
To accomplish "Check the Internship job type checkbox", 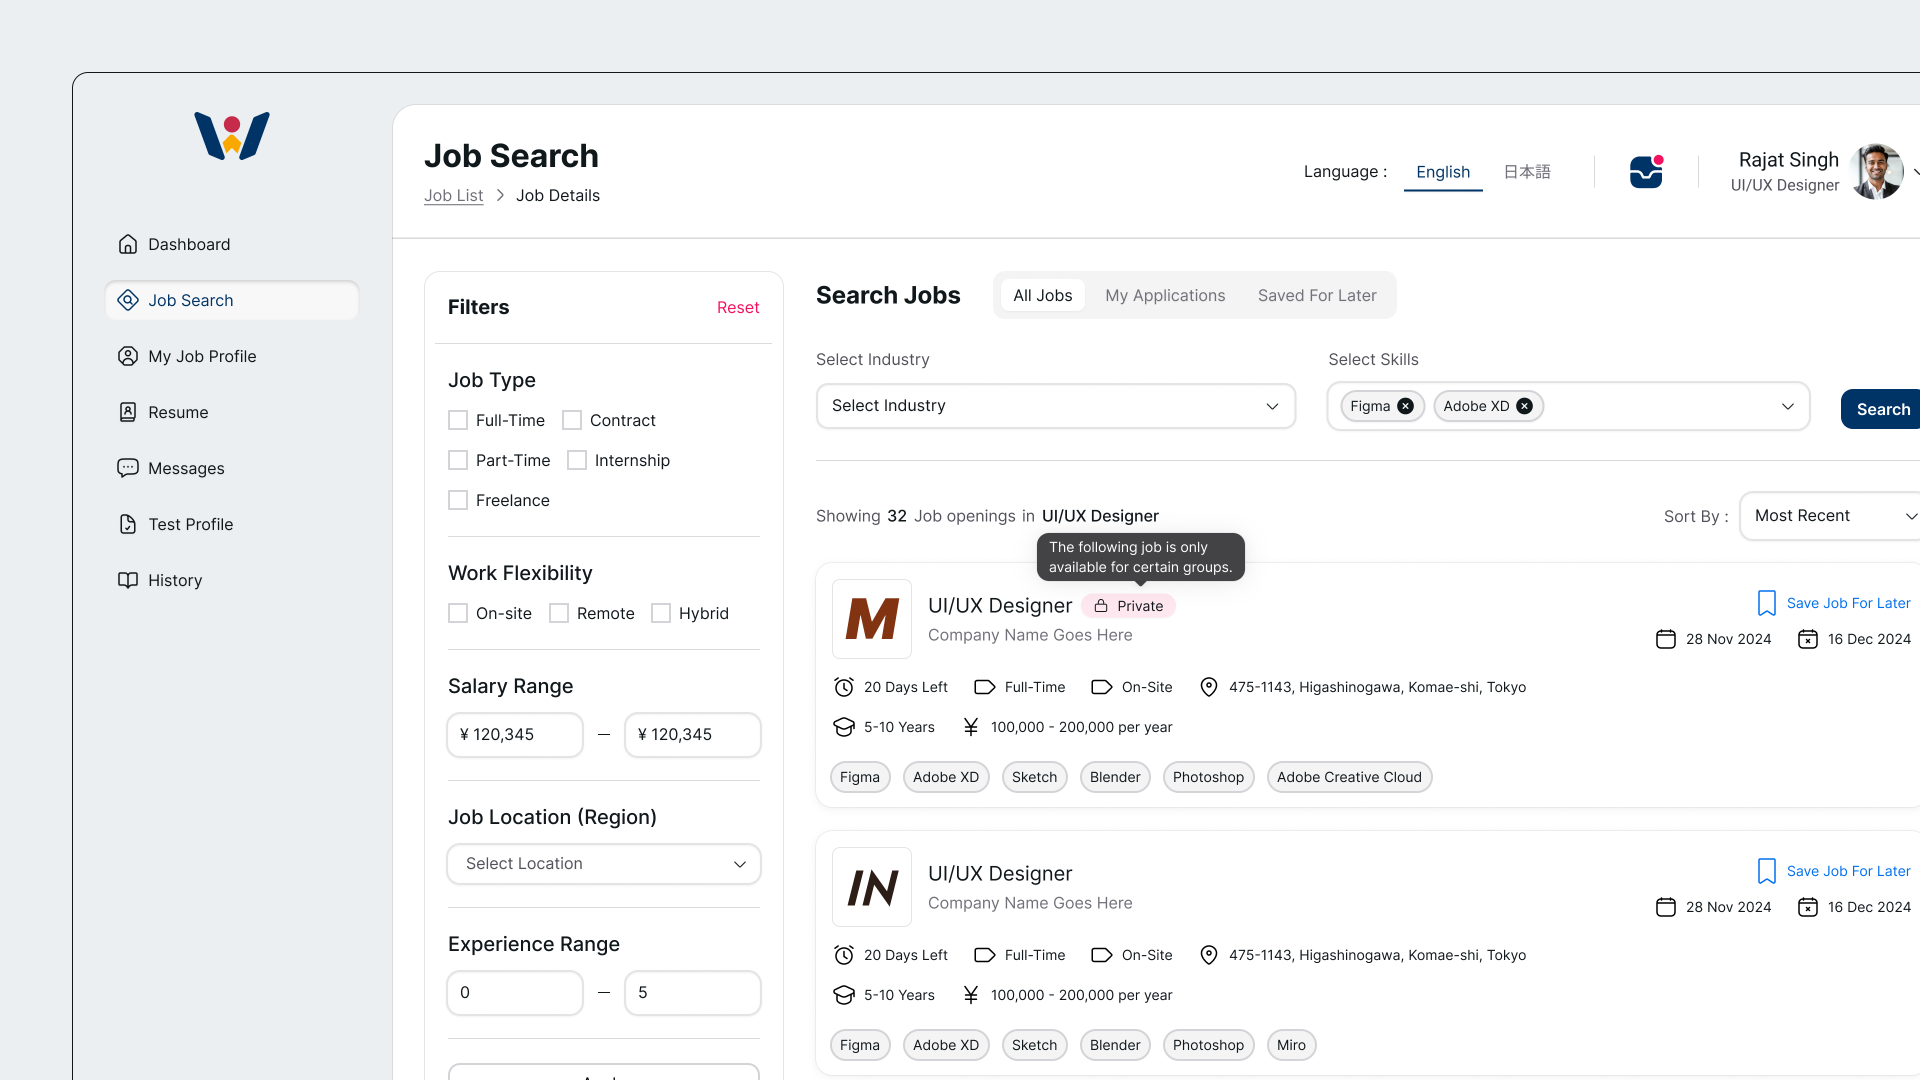I will point(577,460).
